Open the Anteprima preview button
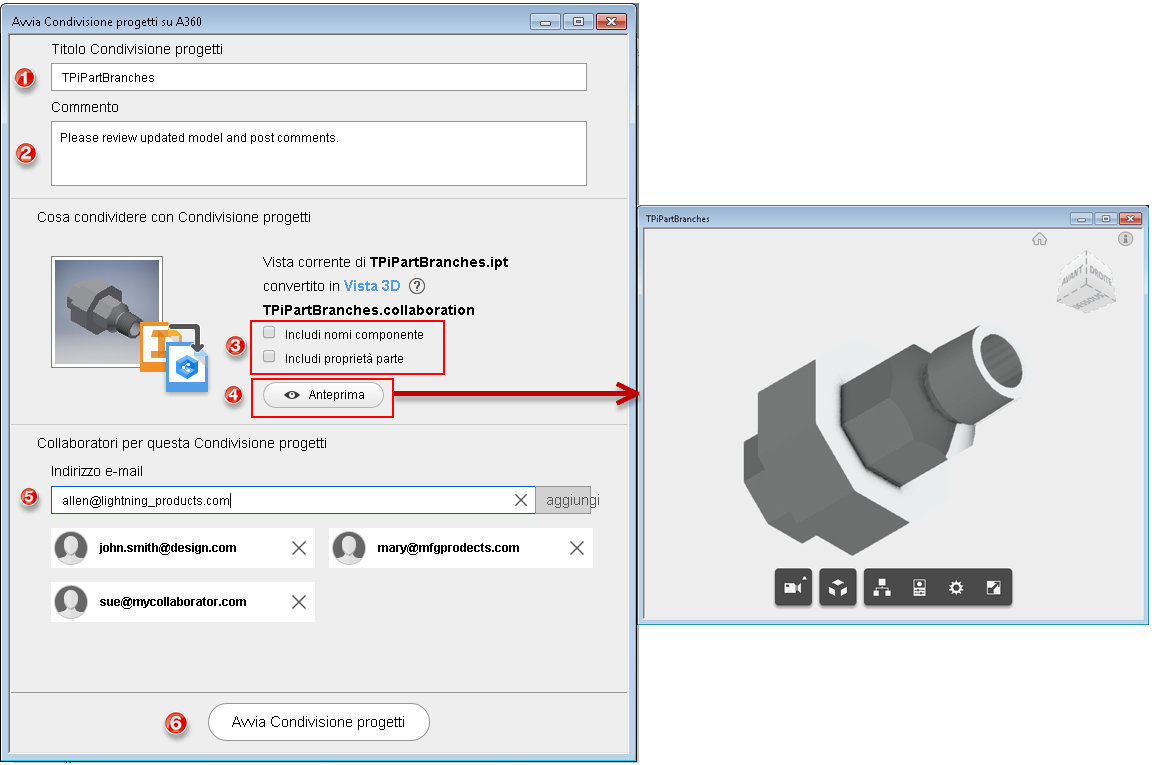Viewport: 1164px width, 765px height. click(x=324, y=395)
